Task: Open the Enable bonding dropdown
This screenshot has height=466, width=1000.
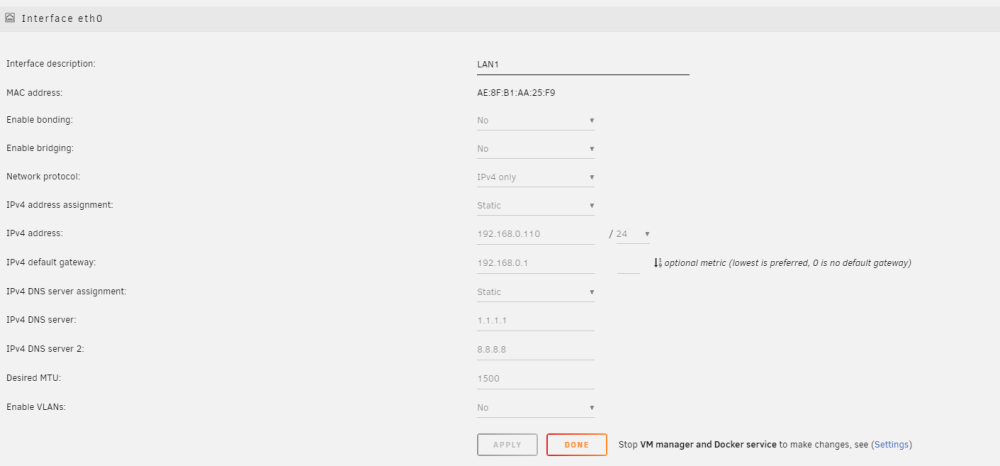Action: tap(536, 120)
